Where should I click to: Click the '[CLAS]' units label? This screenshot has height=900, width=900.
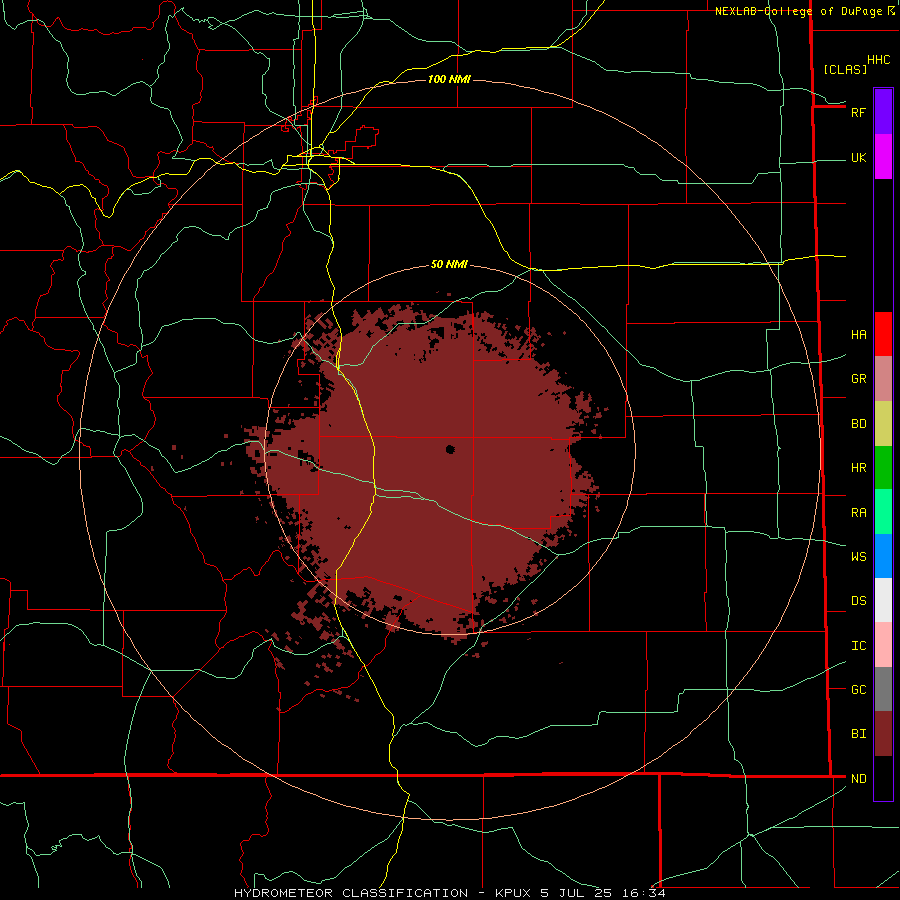click(845, 69)
